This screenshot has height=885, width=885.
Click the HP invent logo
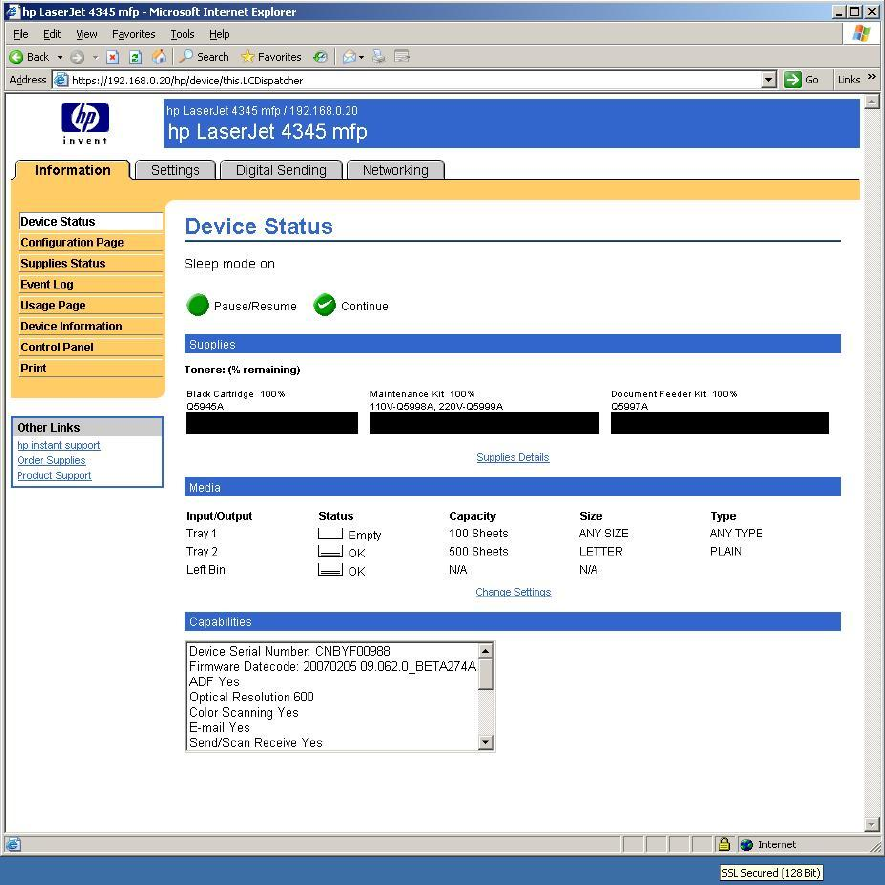[x=85, y=124]
